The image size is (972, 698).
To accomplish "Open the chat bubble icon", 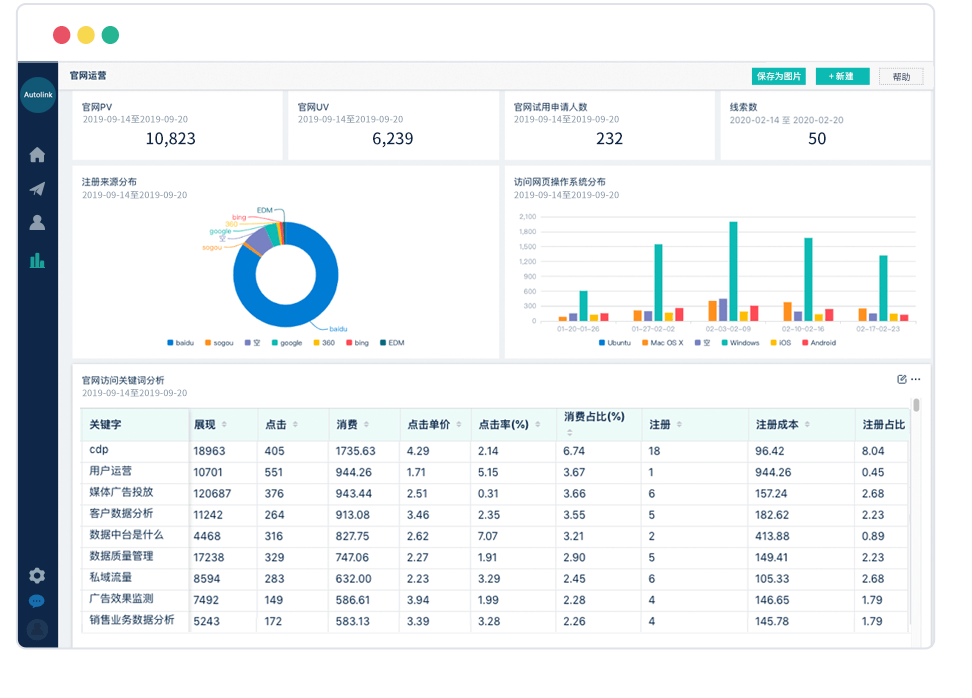I will [37, 601].
